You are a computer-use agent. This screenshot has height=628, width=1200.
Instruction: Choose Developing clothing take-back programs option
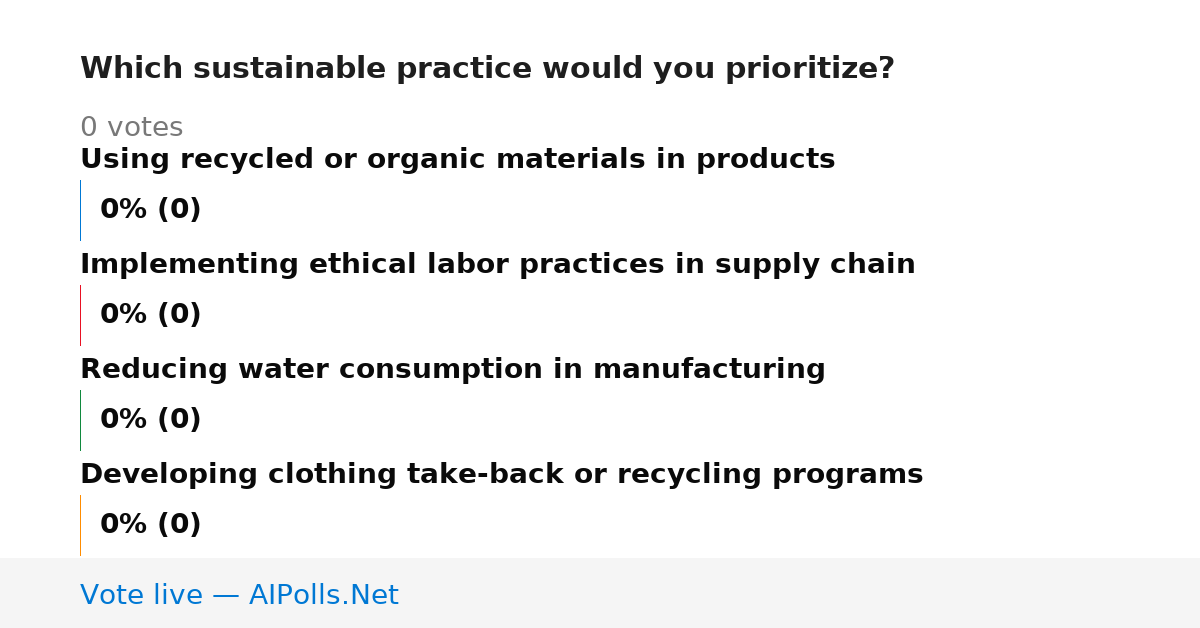[x=501, y=475]
